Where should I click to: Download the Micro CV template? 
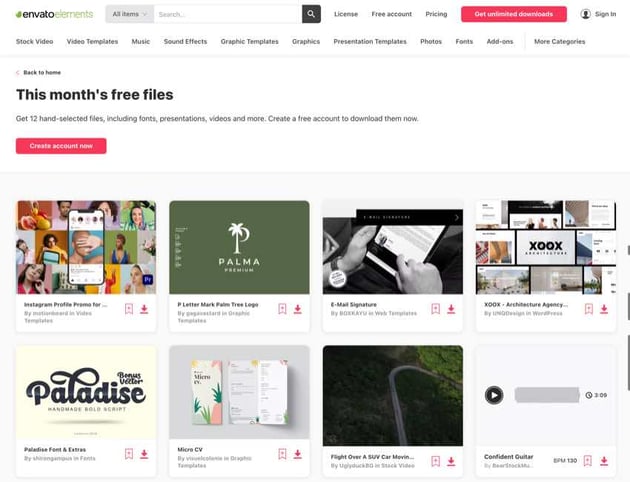[x=298, y=454]
